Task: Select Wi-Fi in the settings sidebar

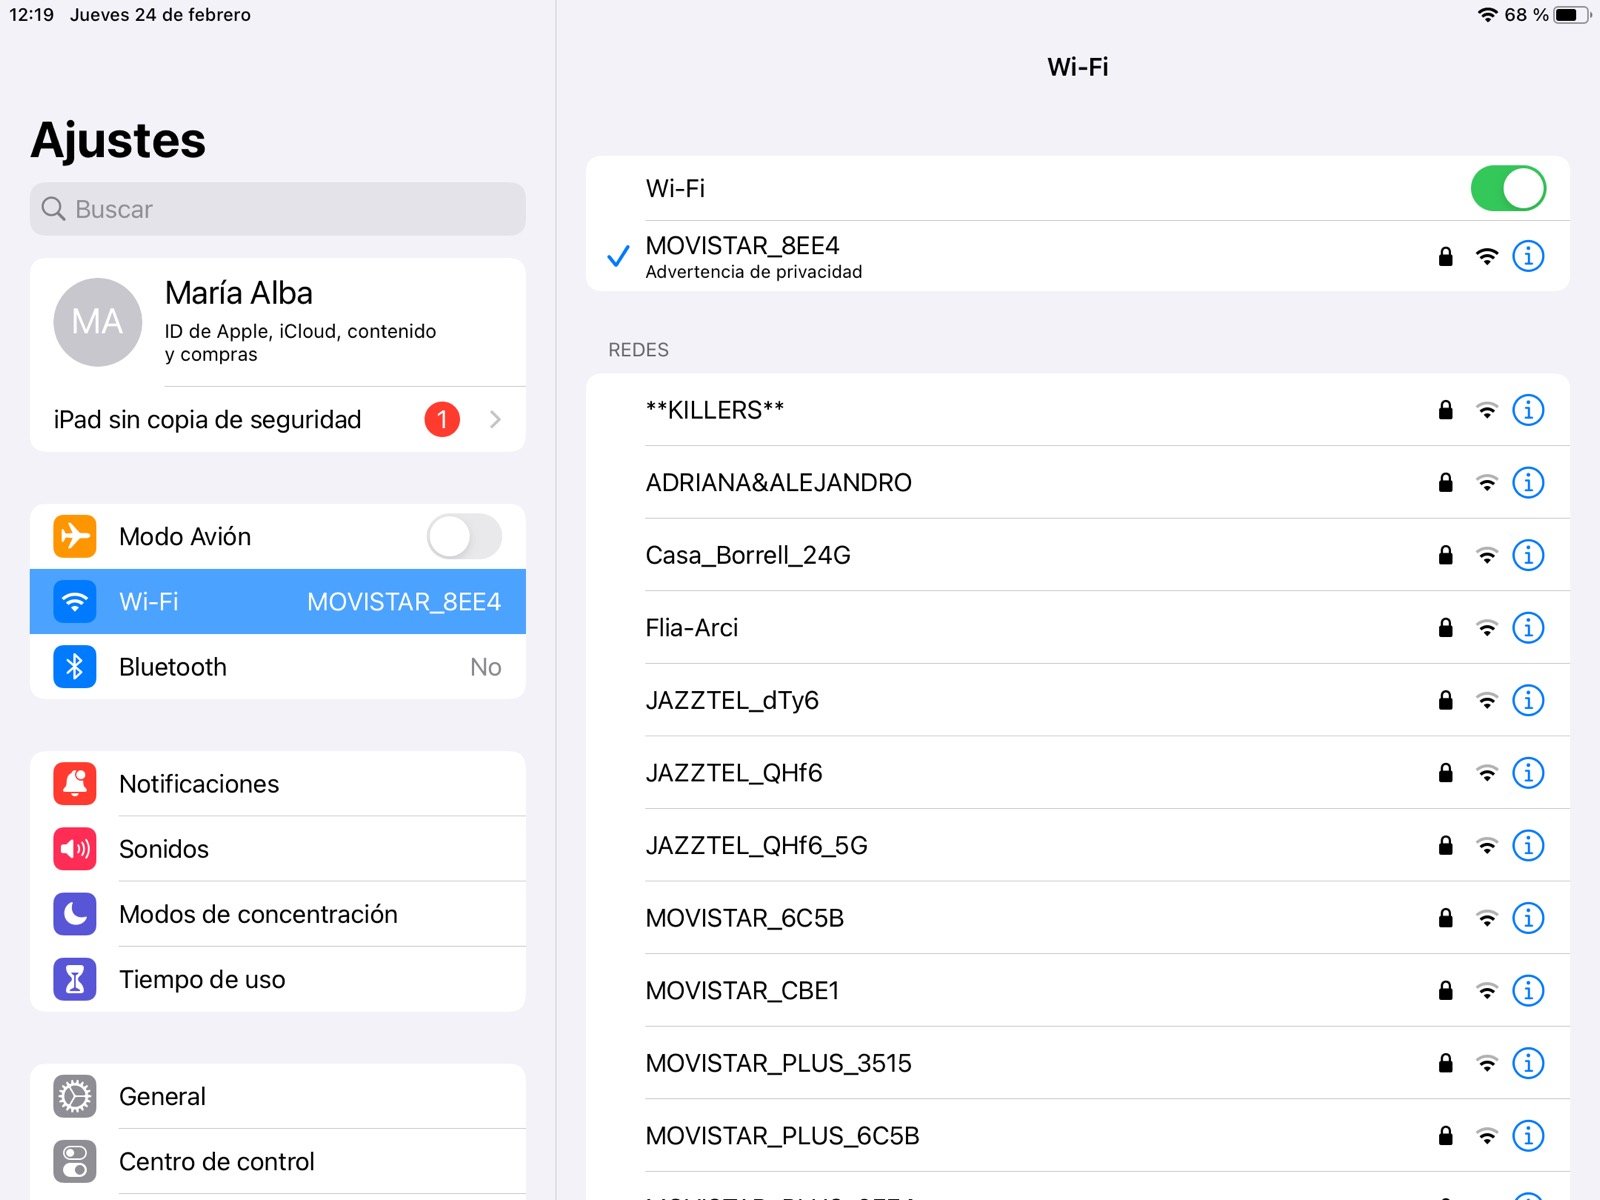Action: [278, 602]
